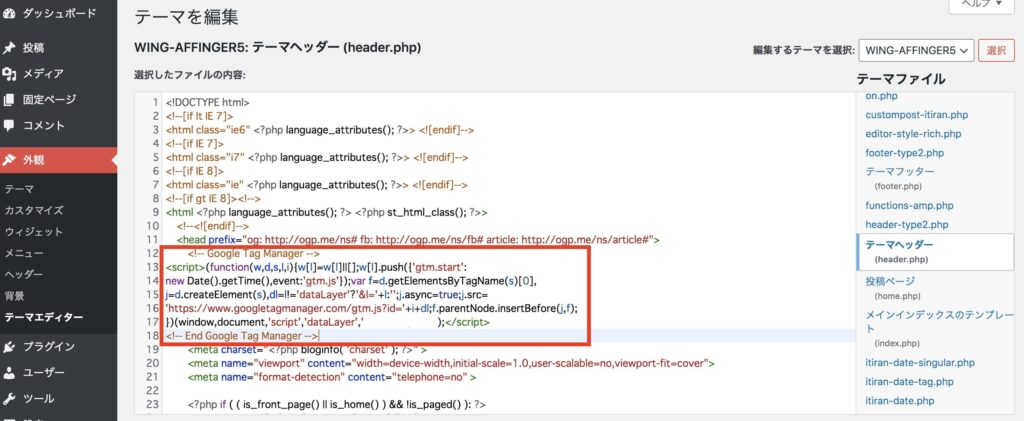This screenshot has width=1024, height=421.
Task: Go to テーマ submenu
Action: (x=19, y=189)
